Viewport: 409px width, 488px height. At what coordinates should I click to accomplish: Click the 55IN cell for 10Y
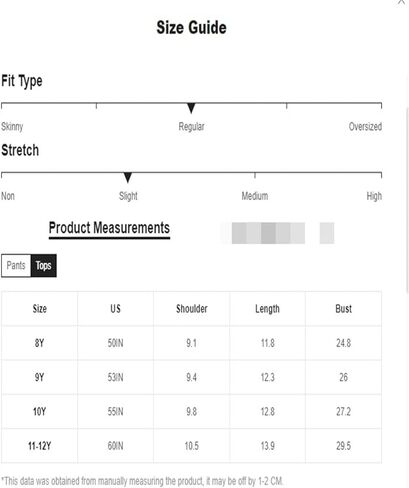point(115,412)
